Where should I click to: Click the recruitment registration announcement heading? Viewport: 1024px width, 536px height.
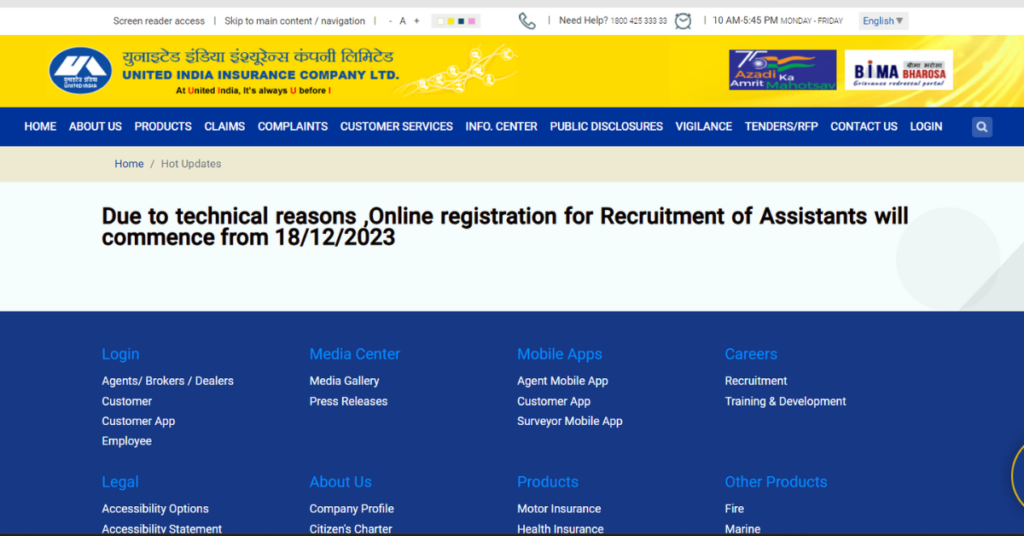(x=505, y=227)
